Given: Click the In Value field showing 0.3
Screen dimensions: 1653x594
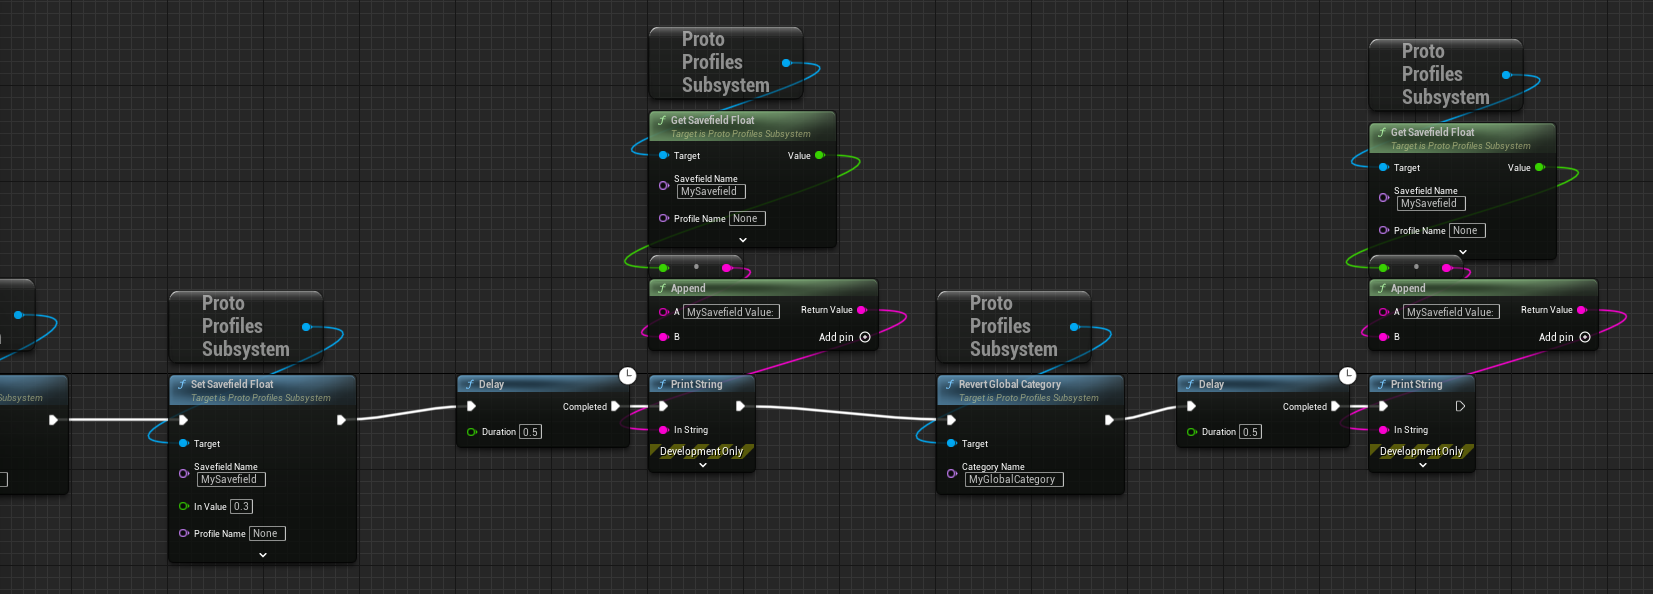Looking at the screenshot, I should click(241, 506).
